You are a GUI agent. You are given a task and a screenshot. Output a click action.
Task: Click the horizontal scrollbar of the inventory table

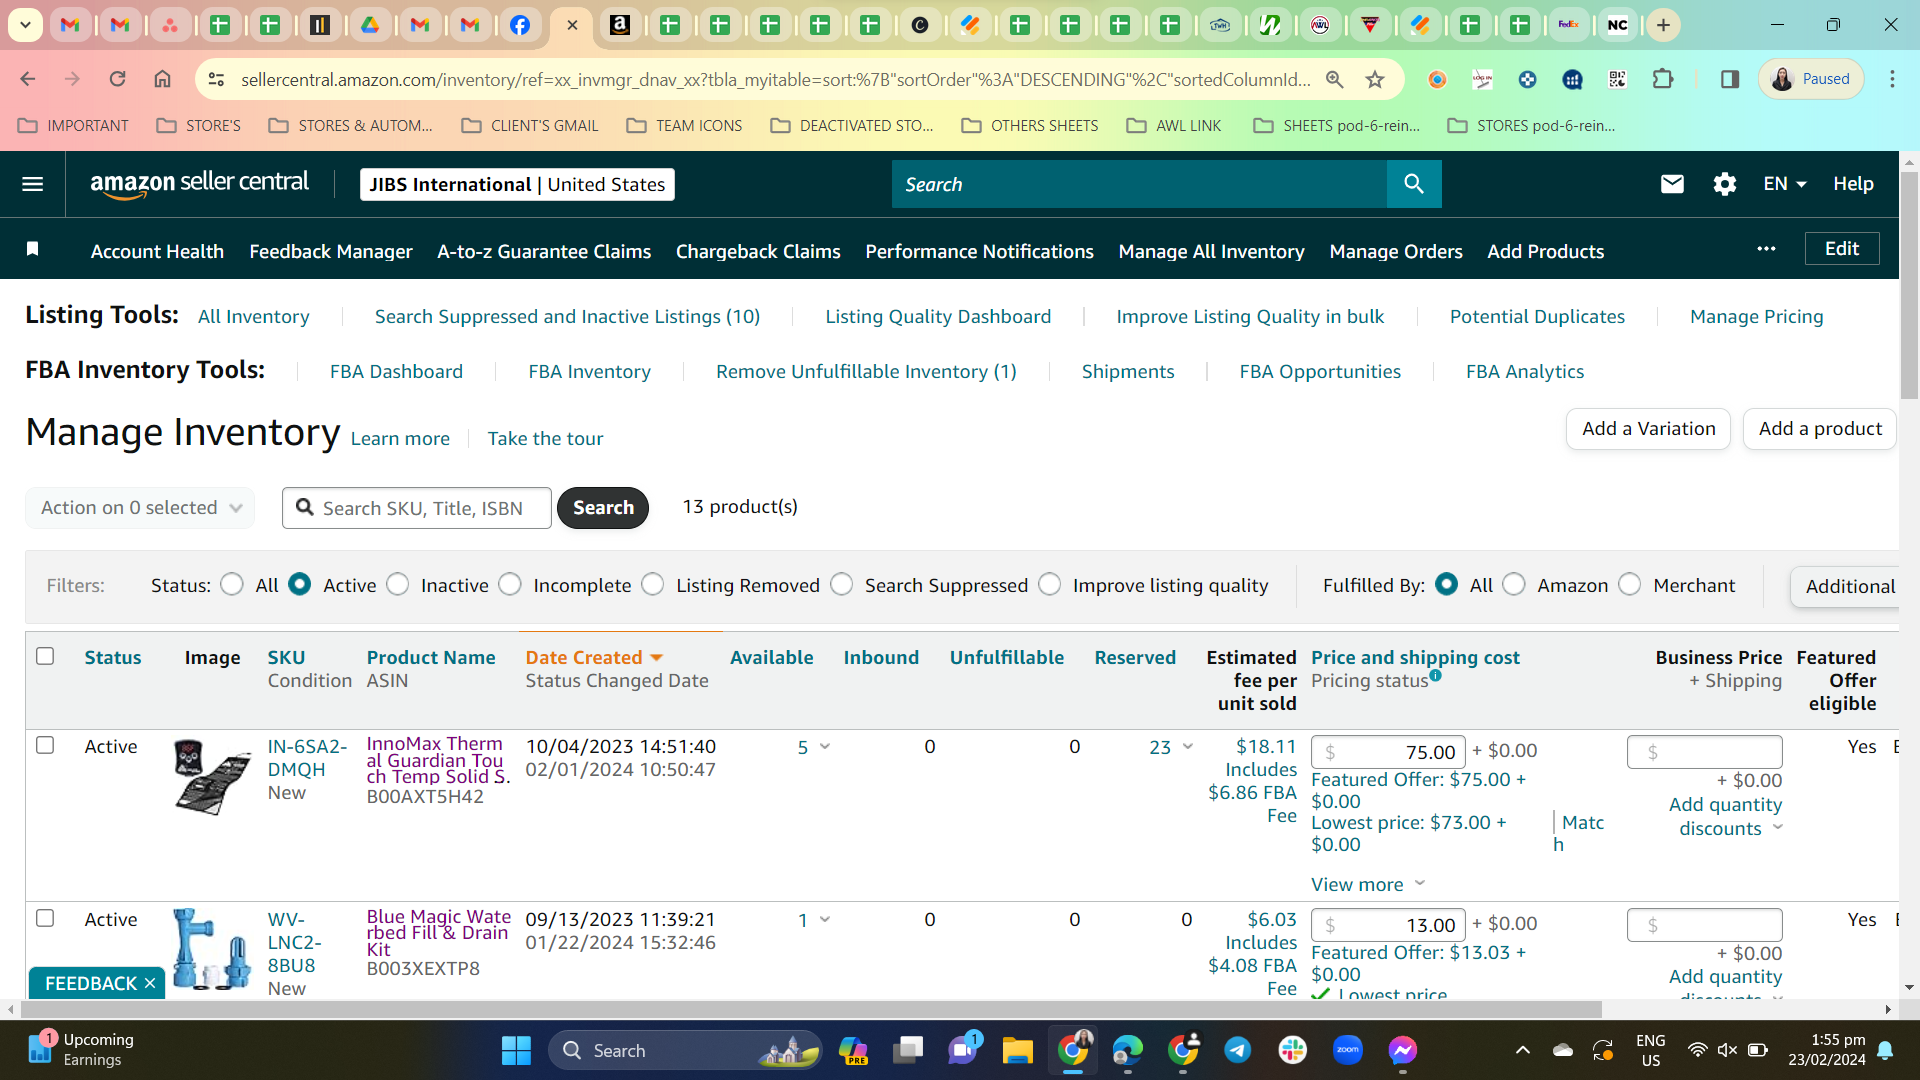(810, 1009)
